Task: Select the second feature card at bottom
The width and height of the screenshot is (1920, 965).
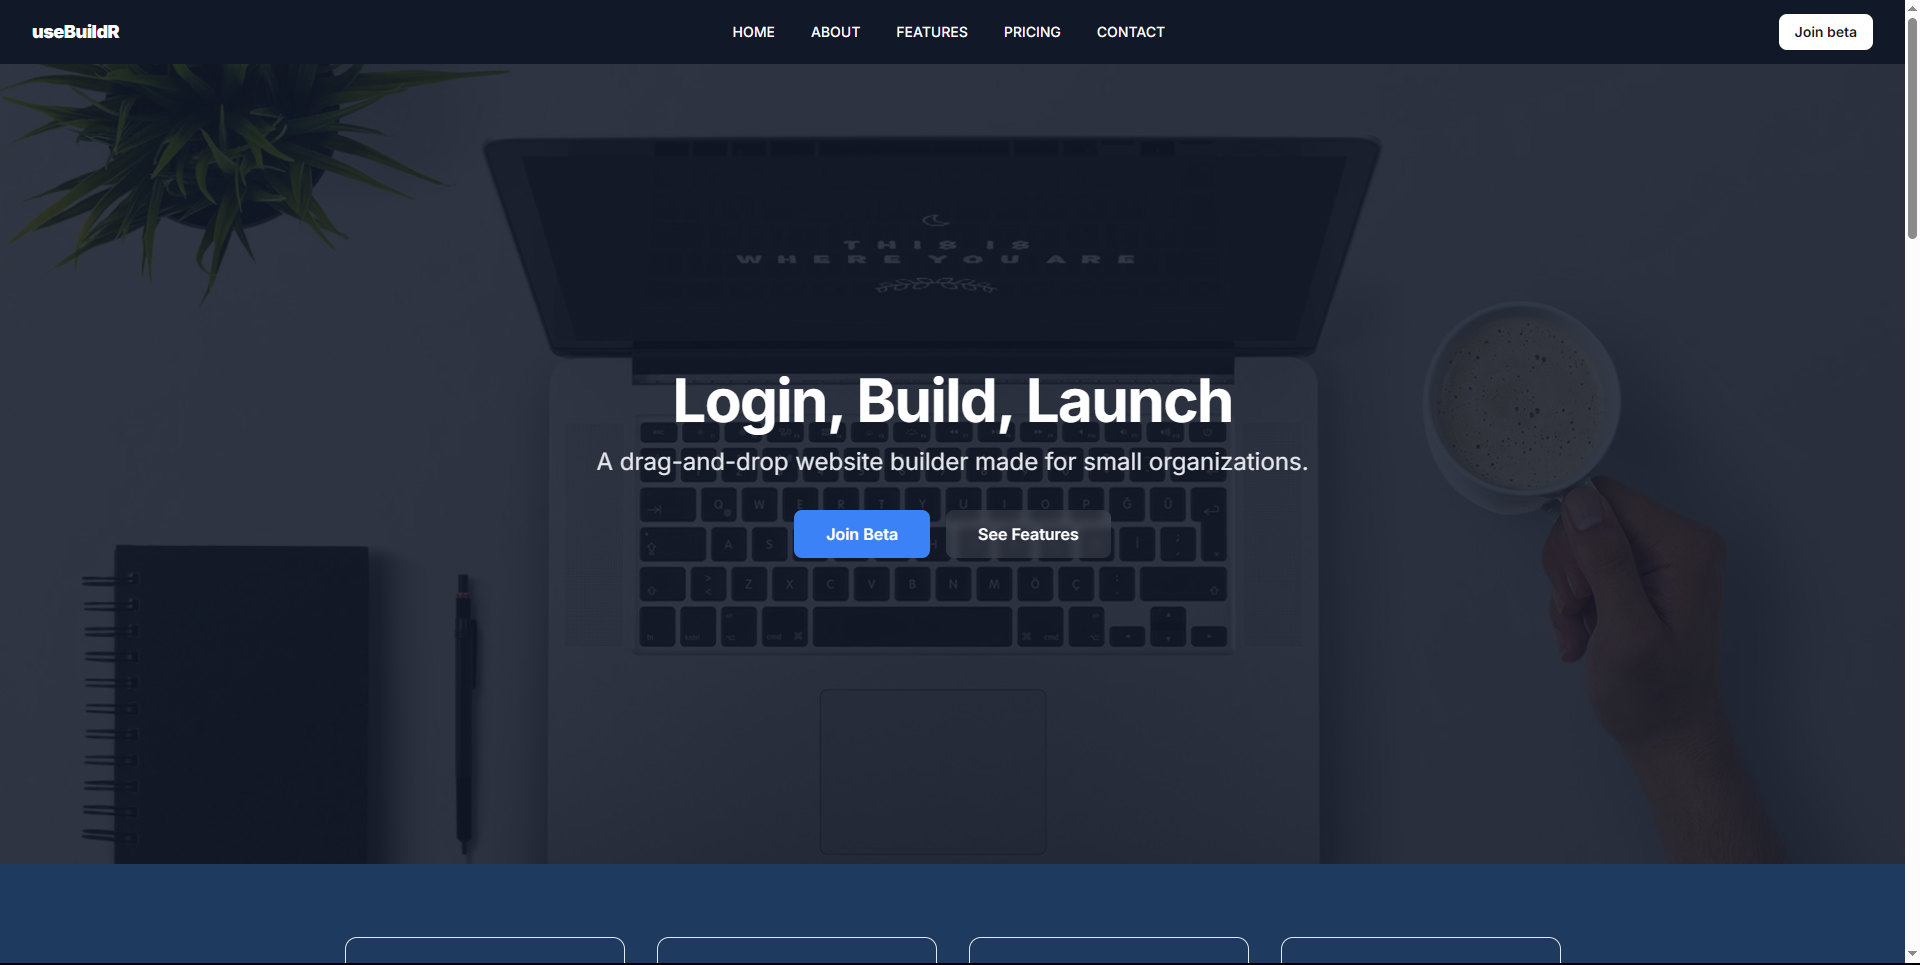Action: point(797,951)
